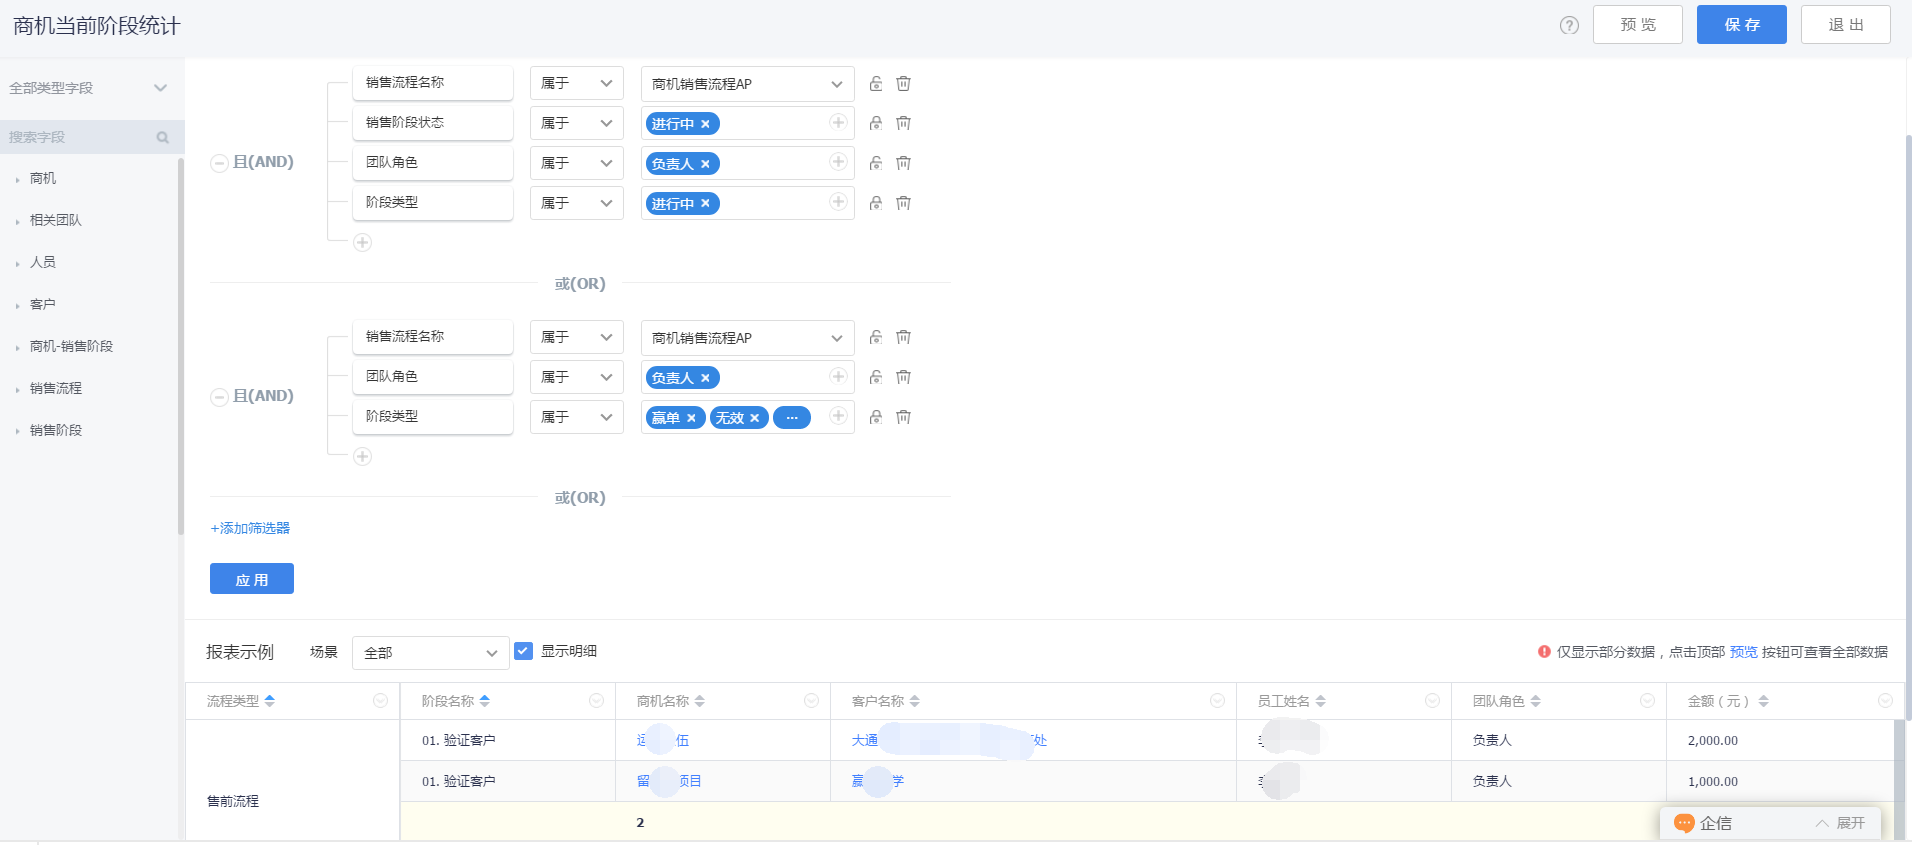
Task: Open first 商机销售流程AP value dropdown
Action: pyautogui.click(x=747, y=84)
